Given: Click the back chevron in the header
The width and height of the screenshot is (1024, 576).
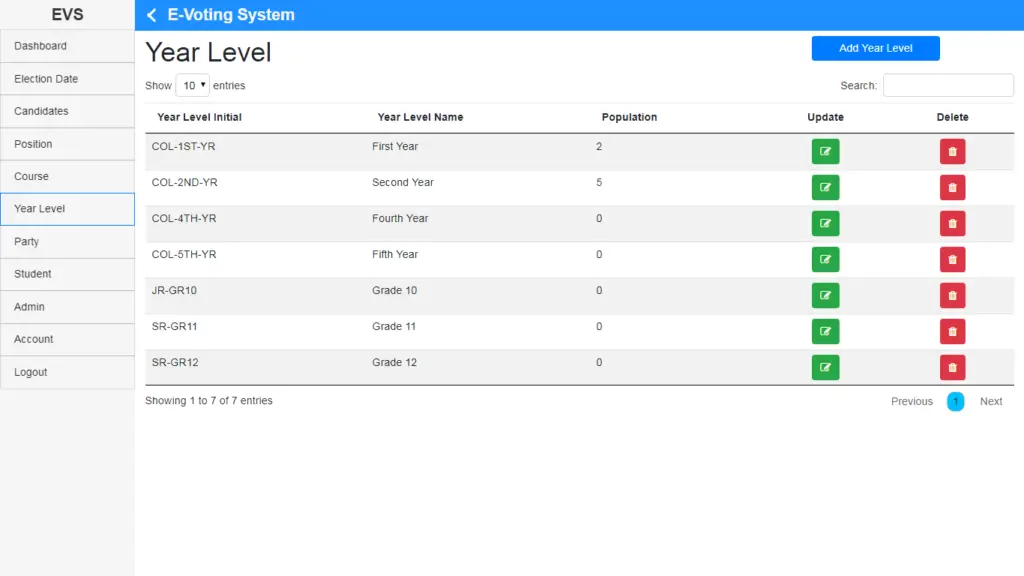Looking at the screenshot, I should [x=151, y=14].
